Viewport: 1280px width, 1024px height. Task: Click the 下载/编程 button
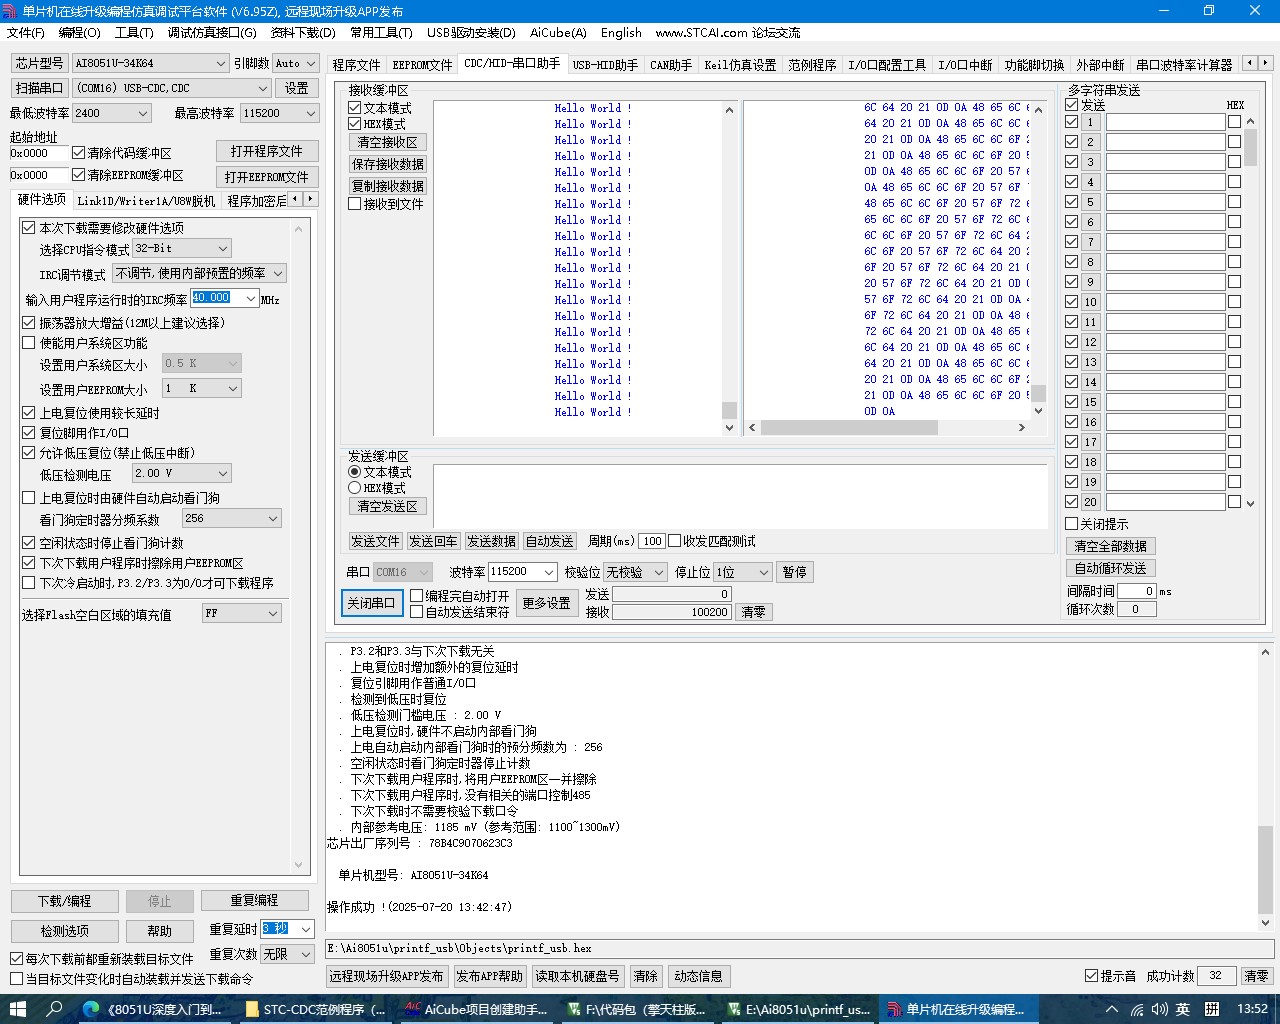pyautogui.click(x=65, y=901)
